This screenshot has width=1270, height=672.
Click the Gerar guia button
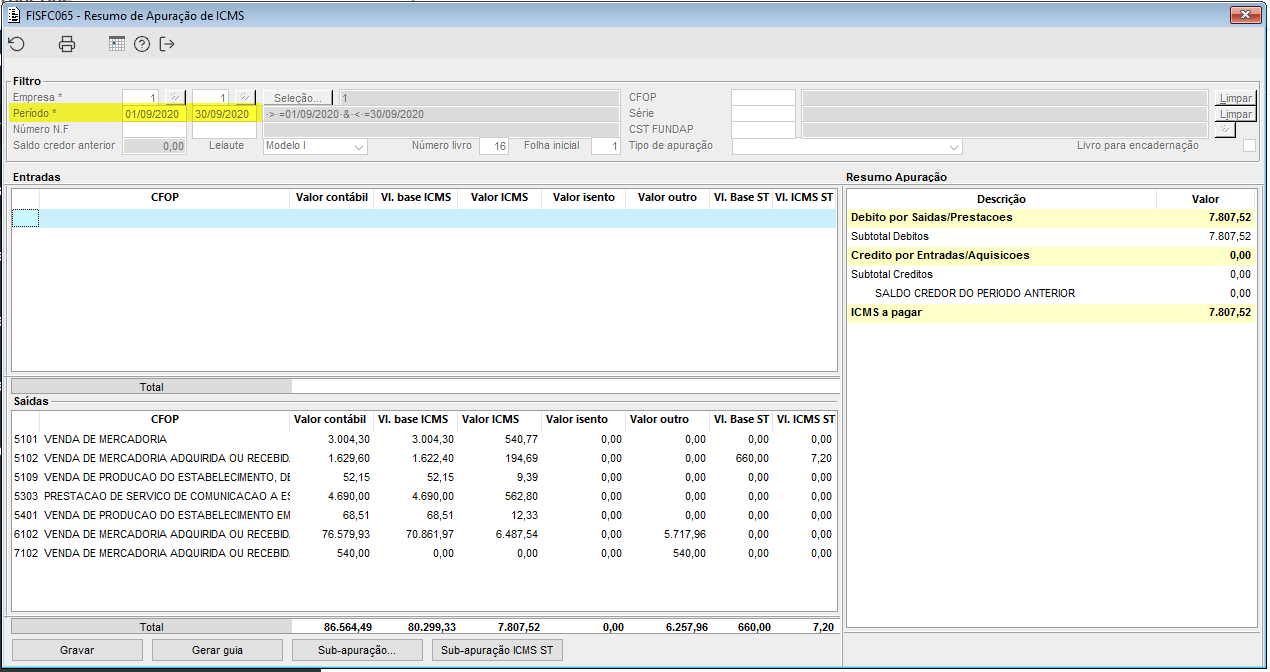pos(217,650)
